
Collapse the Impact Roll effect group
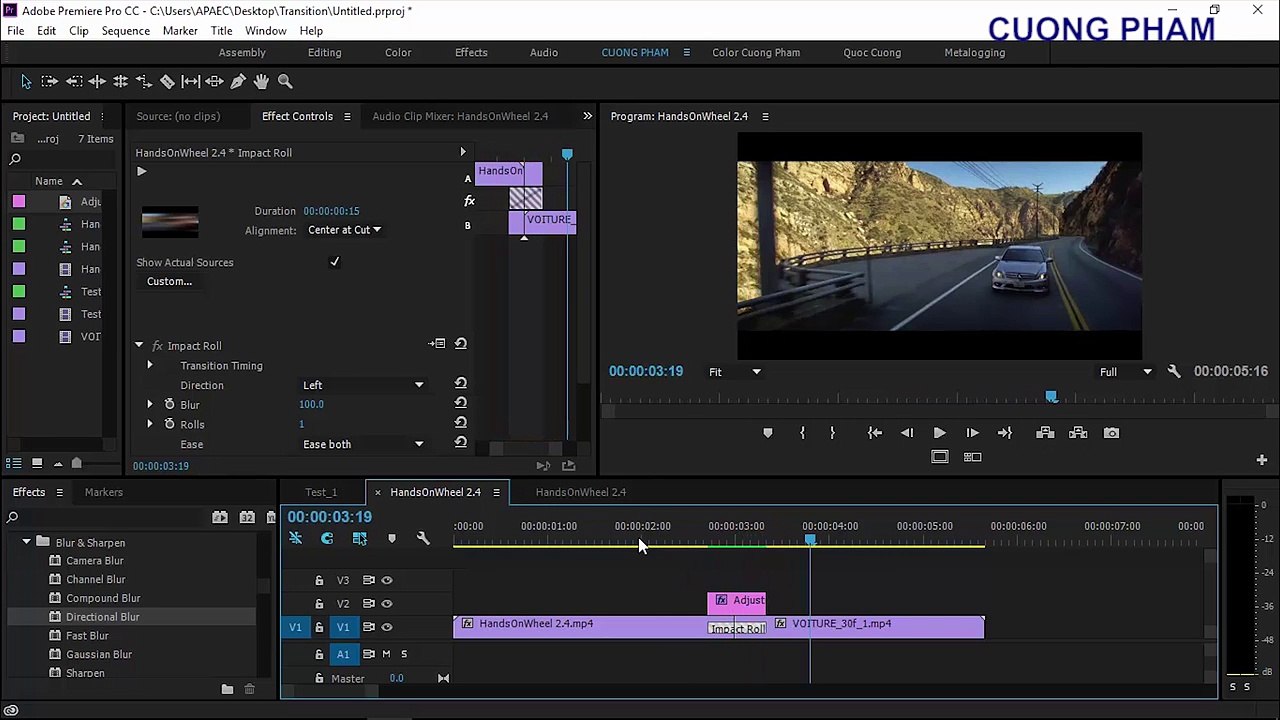coord(139,345)
